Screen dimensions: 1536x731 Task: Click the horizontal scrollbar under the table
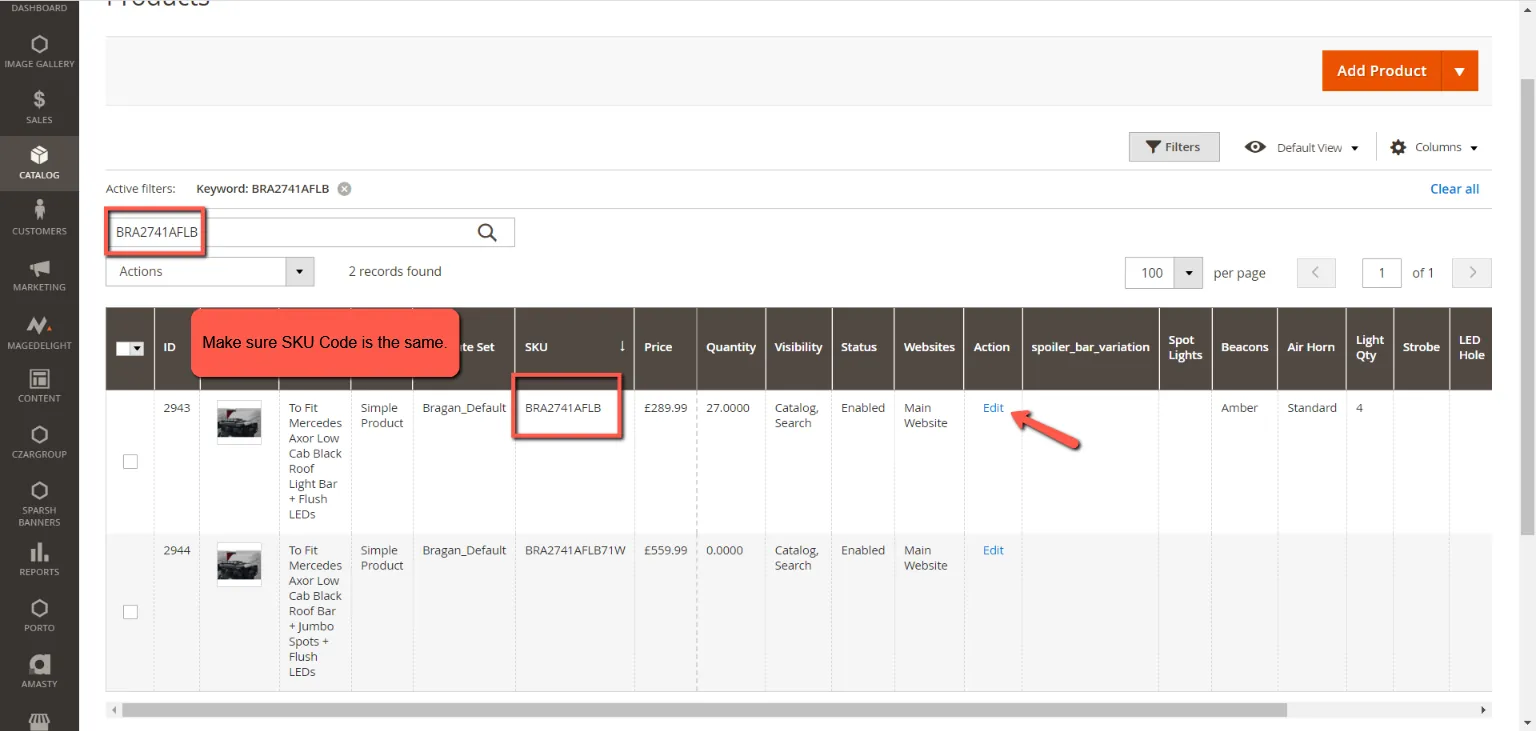click(x=704, y=710)
